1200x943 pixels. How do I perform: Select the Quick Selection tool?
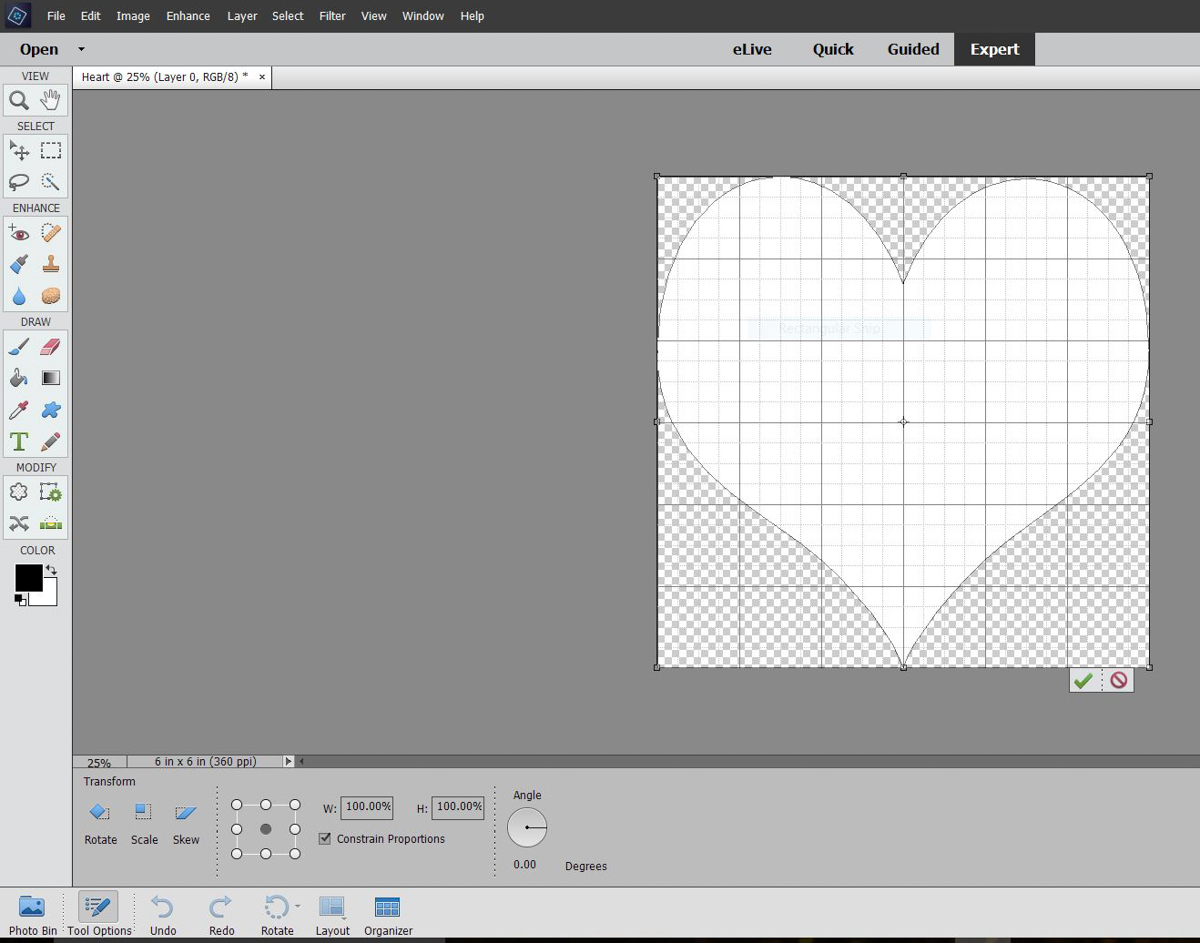click(51, 182)
